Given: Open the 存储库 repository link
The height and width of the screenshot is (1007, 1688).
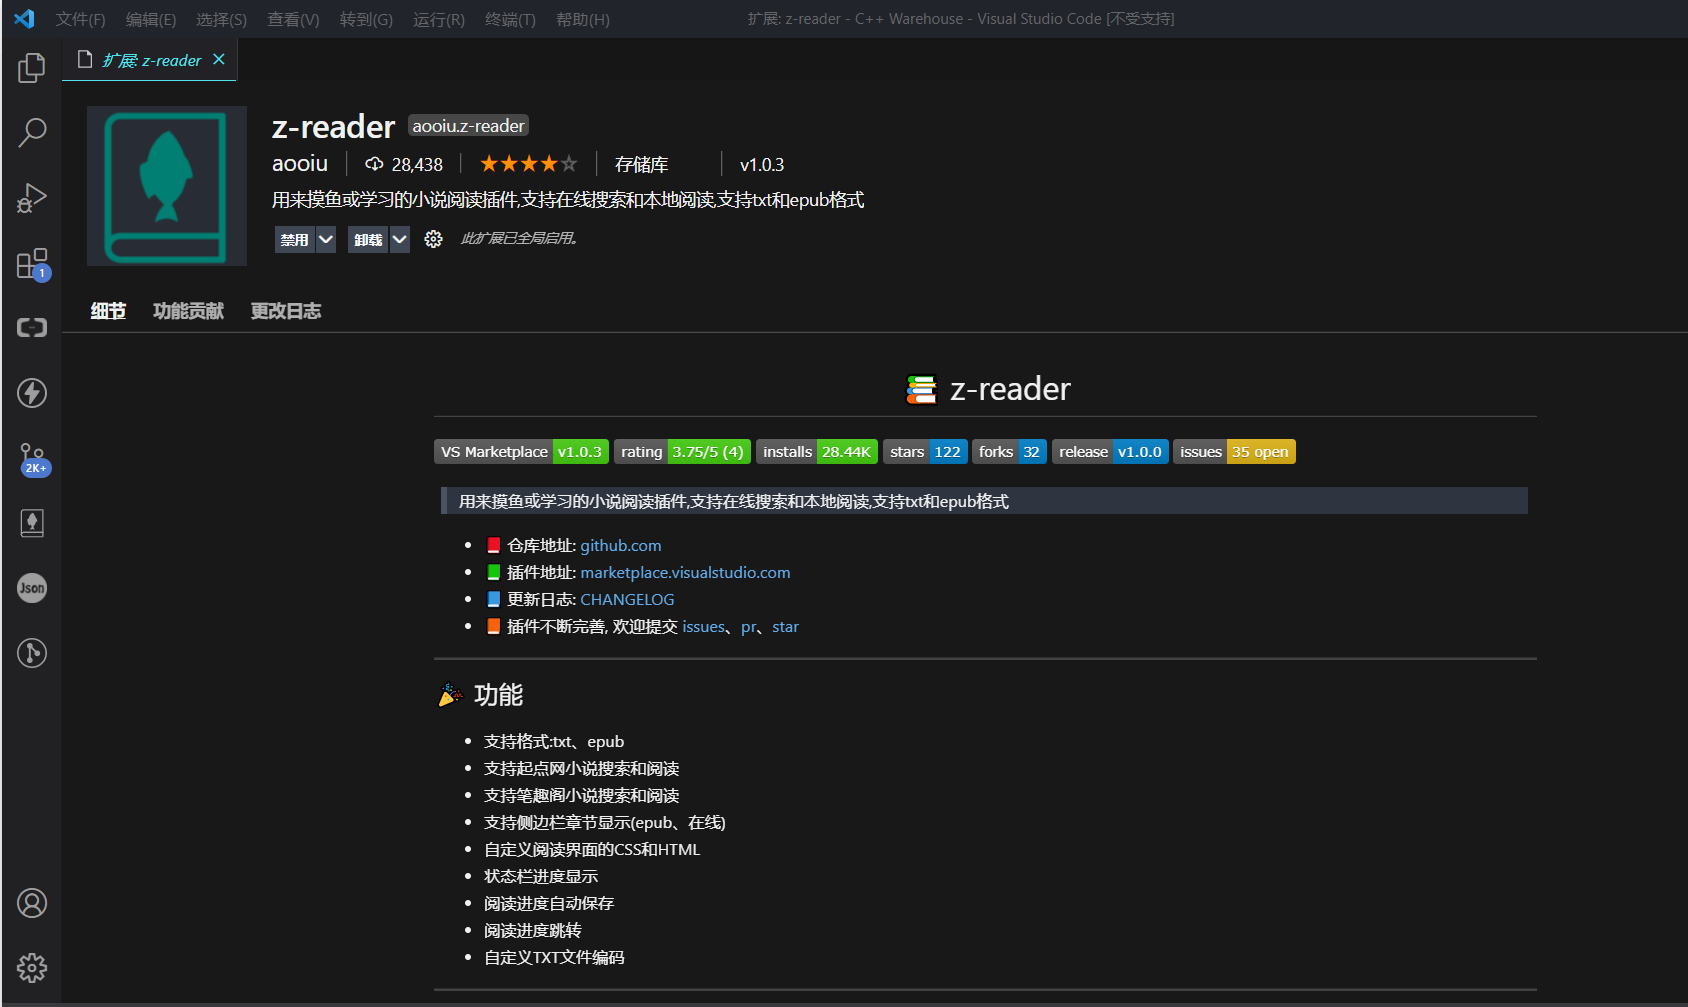Looking at the screenshot, I should (x=641, y=164).
